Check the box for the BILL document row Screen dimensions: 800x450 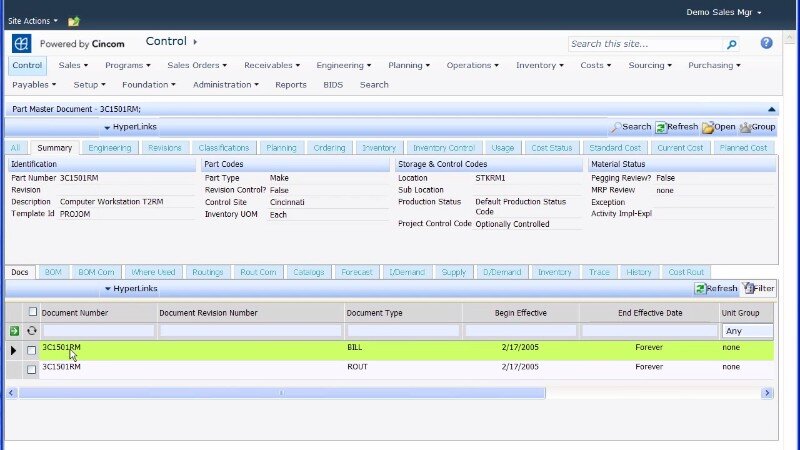[x=32, y=350]
